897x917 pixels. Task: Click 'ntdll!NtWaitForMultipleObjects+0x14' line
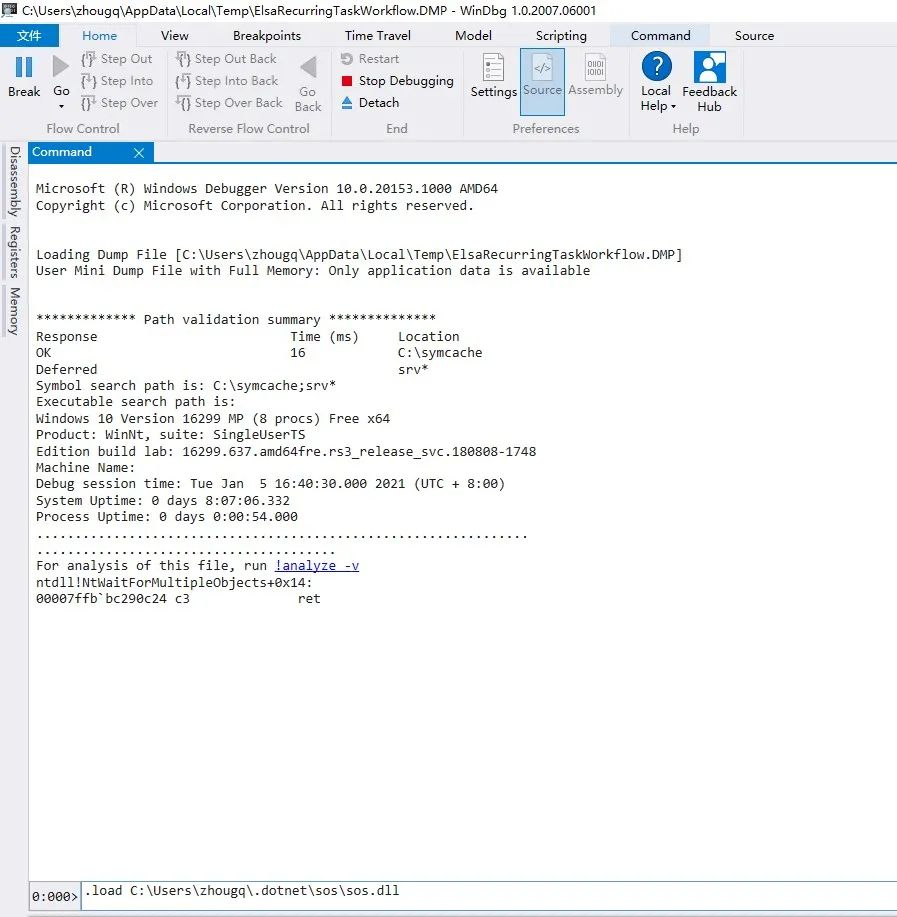tap(174, 582)
